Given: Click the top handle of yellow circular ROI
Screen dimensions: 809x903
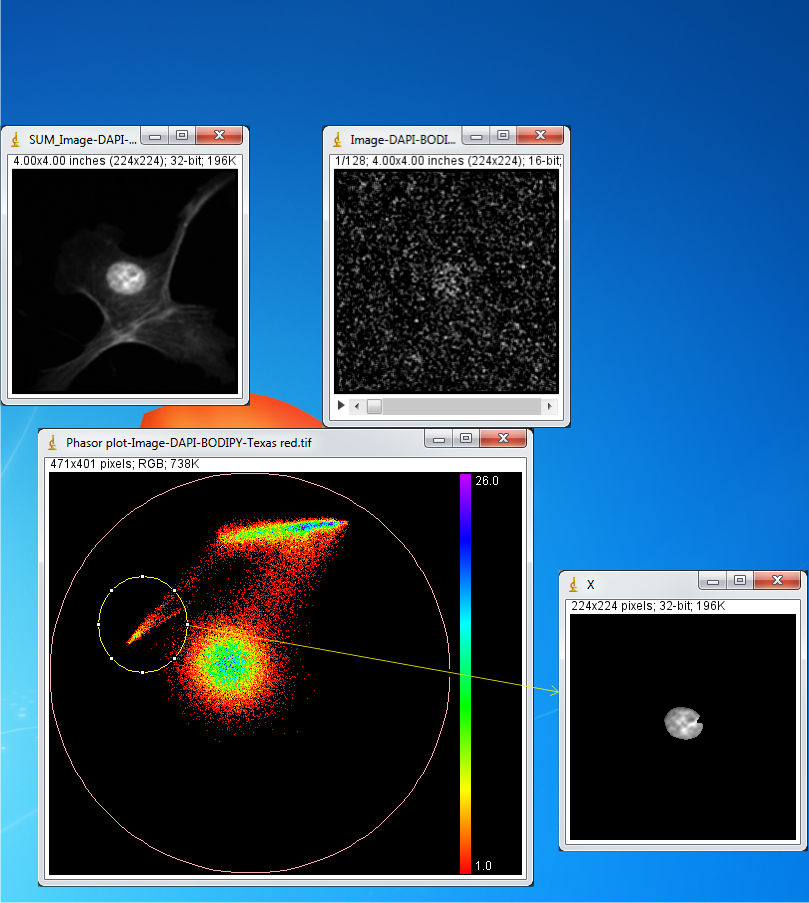Looking at the screenshot, I should (143, 576).
